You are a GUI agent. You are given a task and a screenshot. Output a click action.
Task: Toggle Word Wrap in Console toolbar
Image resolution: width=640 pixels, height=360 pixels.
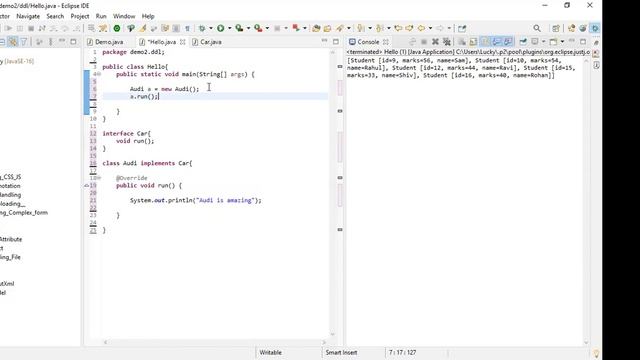(x=484, y=42)
